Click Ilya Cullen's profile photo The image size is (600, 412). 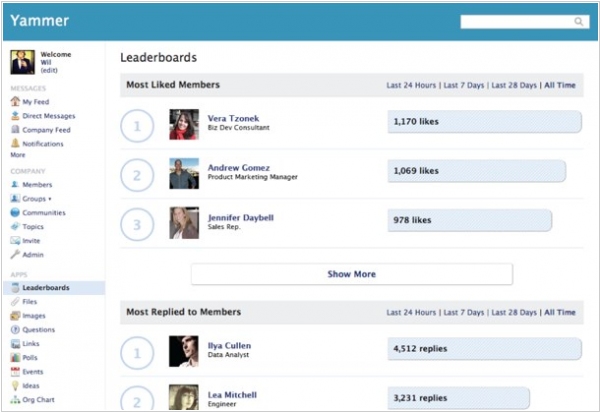[184, 351]
